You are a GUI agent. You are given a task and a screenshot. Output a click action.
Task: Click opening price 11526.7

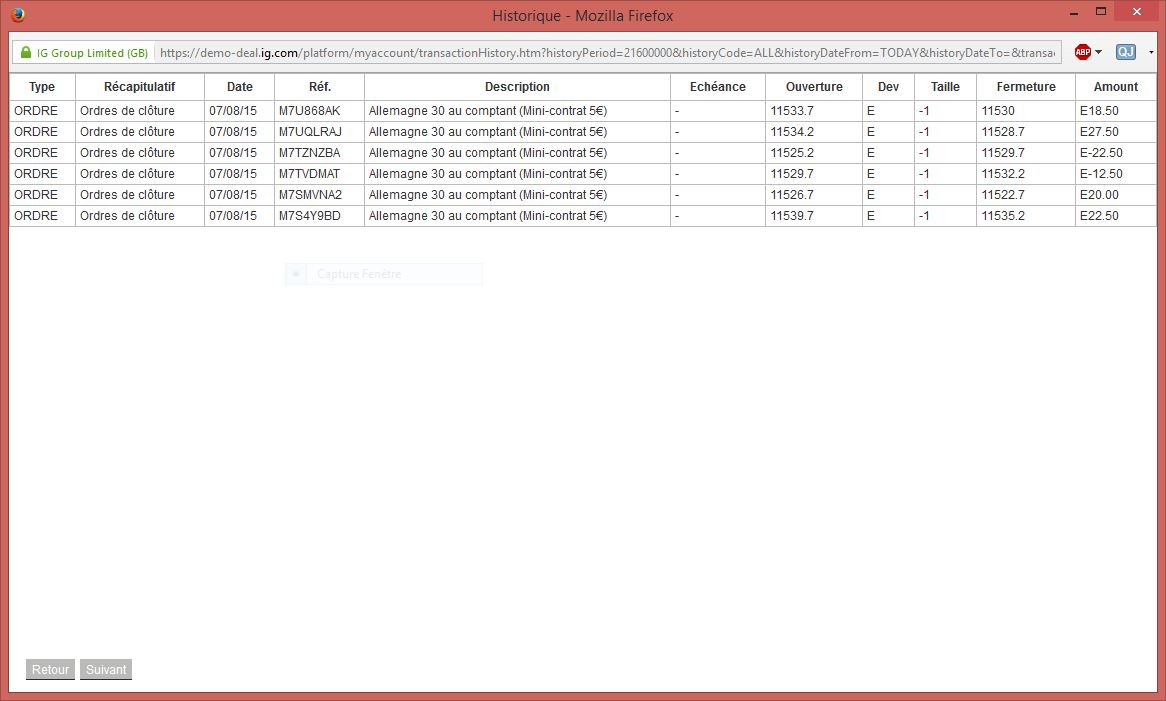point(792,195)
